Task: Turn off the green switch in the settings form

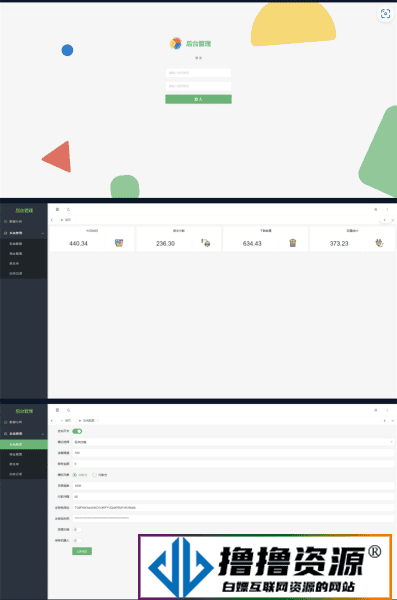Action: coord(77,431)
